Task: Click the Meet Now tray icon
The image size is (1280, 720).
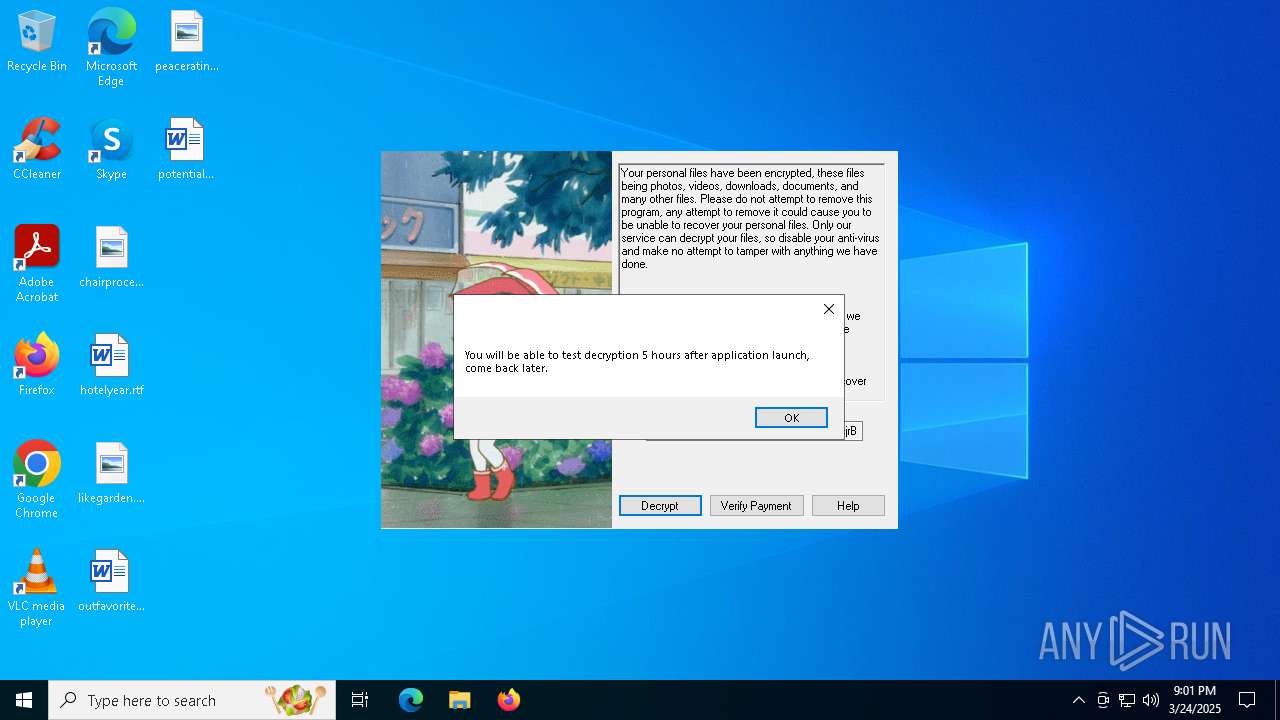Action: [1103, 700]
